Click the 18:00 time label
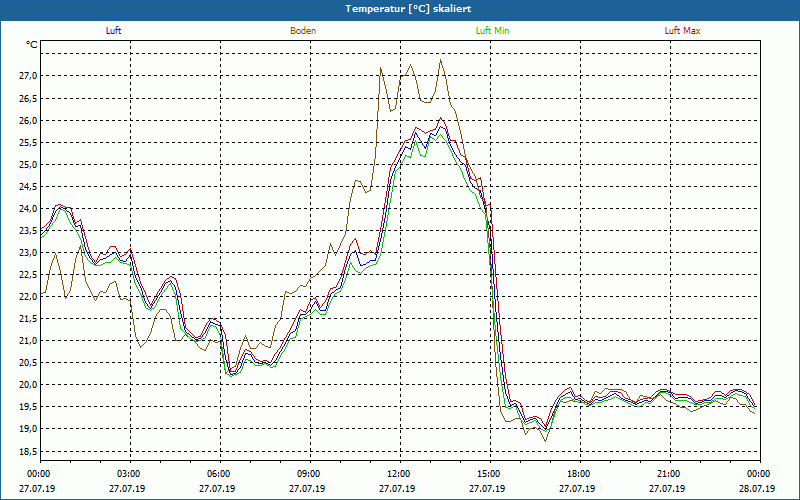 coord(580,474)
